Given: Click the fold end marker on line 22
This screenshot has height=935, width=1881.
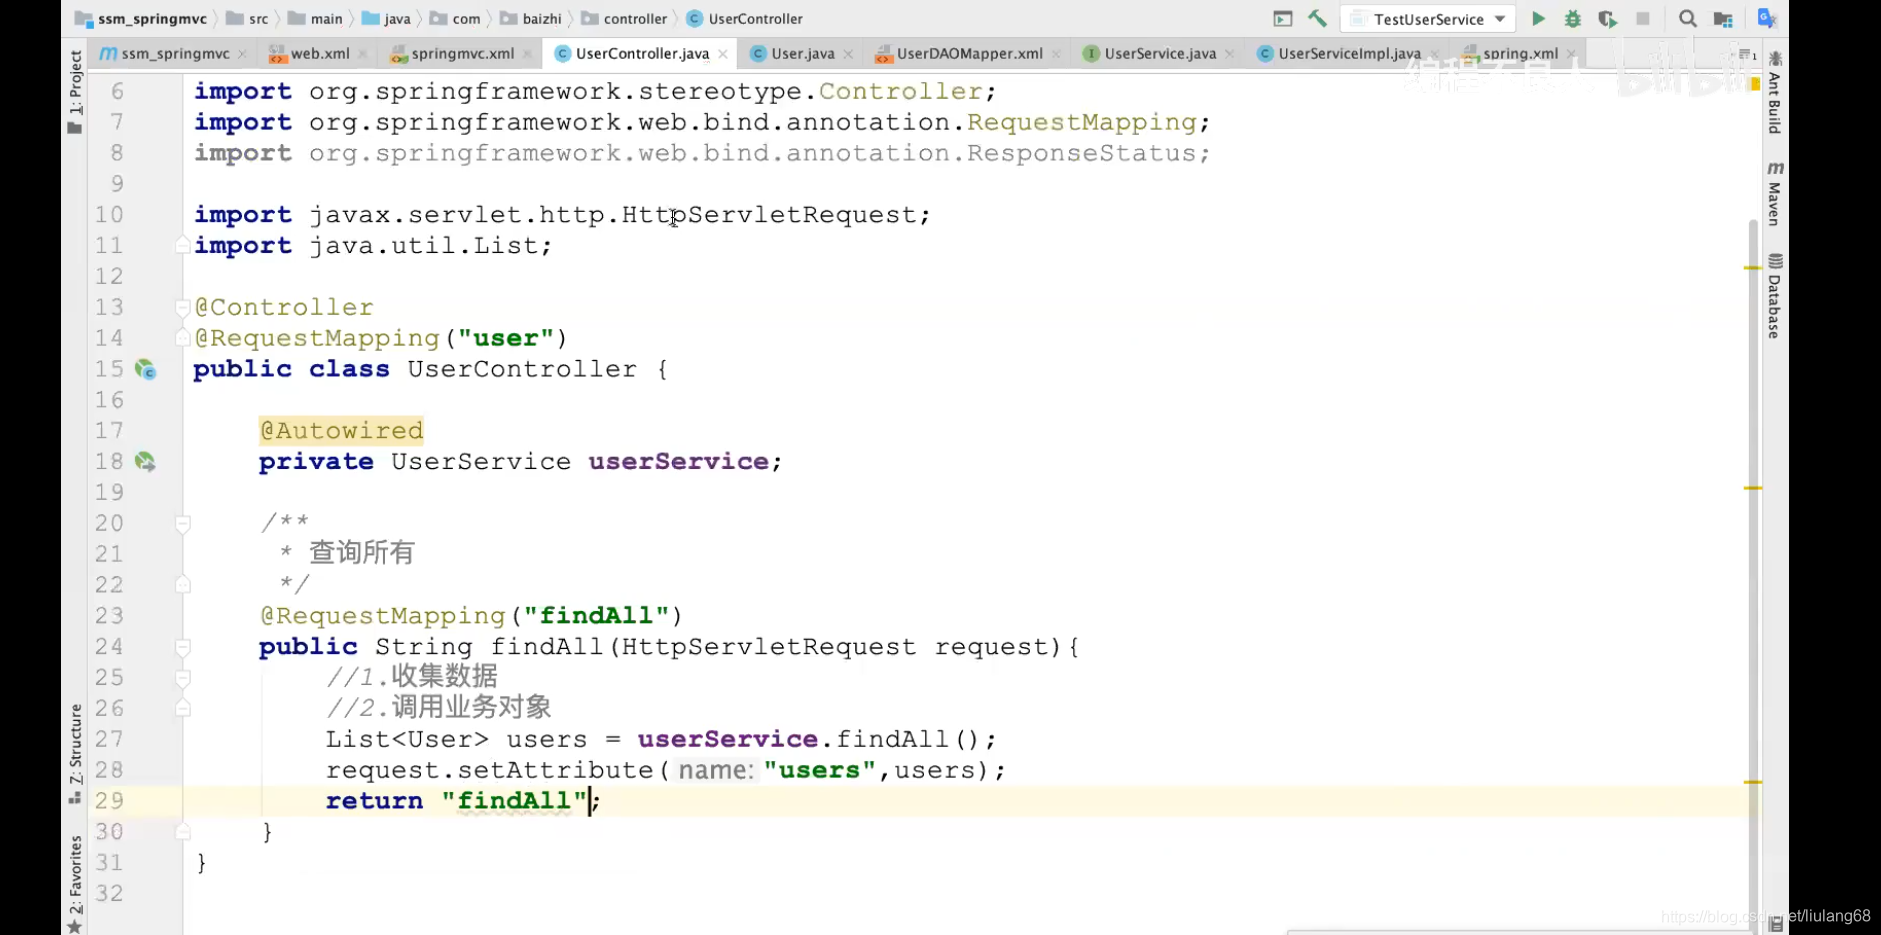Looking at the screenshot, I should [182, 585].
